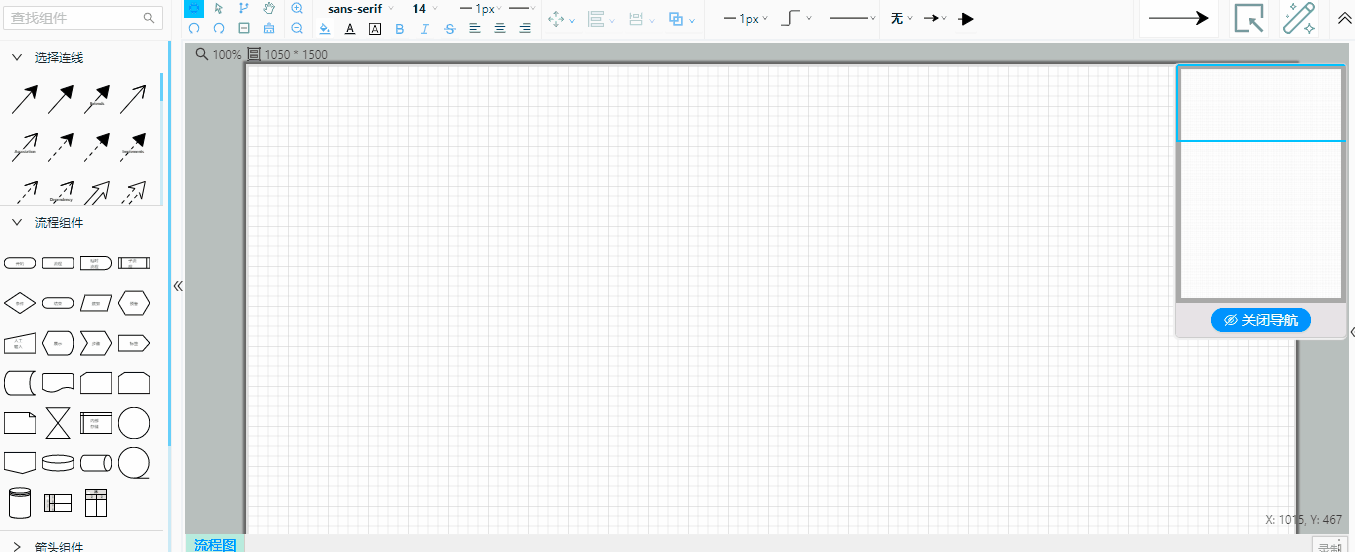This screenshot has width=1355, height=552.
Task: Click the magic wand icon
Action: click(x=1299, y=18)
